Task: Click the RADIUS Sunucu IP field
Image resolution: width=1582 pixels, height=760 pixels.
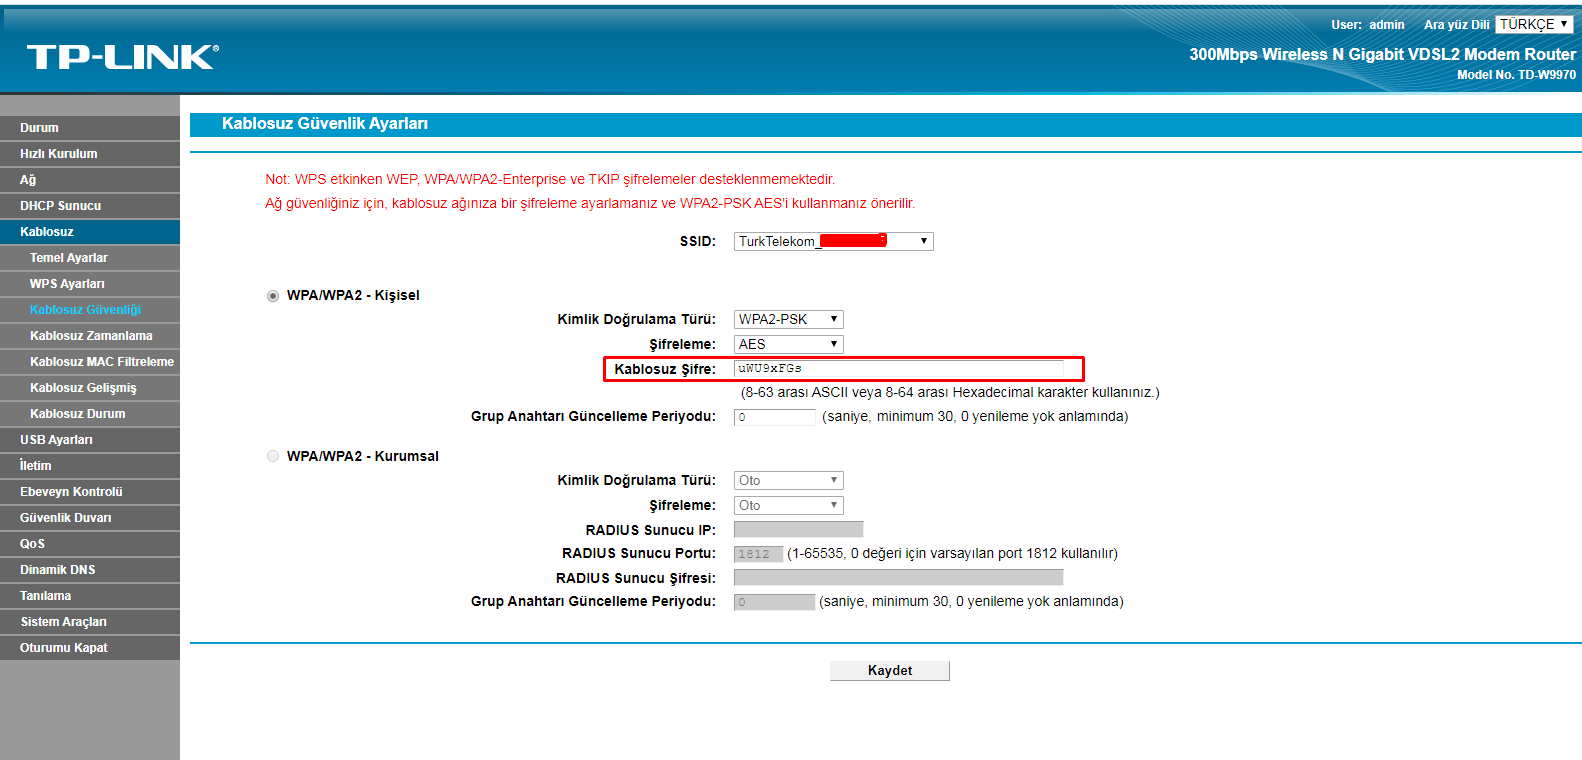Action: tap(798, 529)
